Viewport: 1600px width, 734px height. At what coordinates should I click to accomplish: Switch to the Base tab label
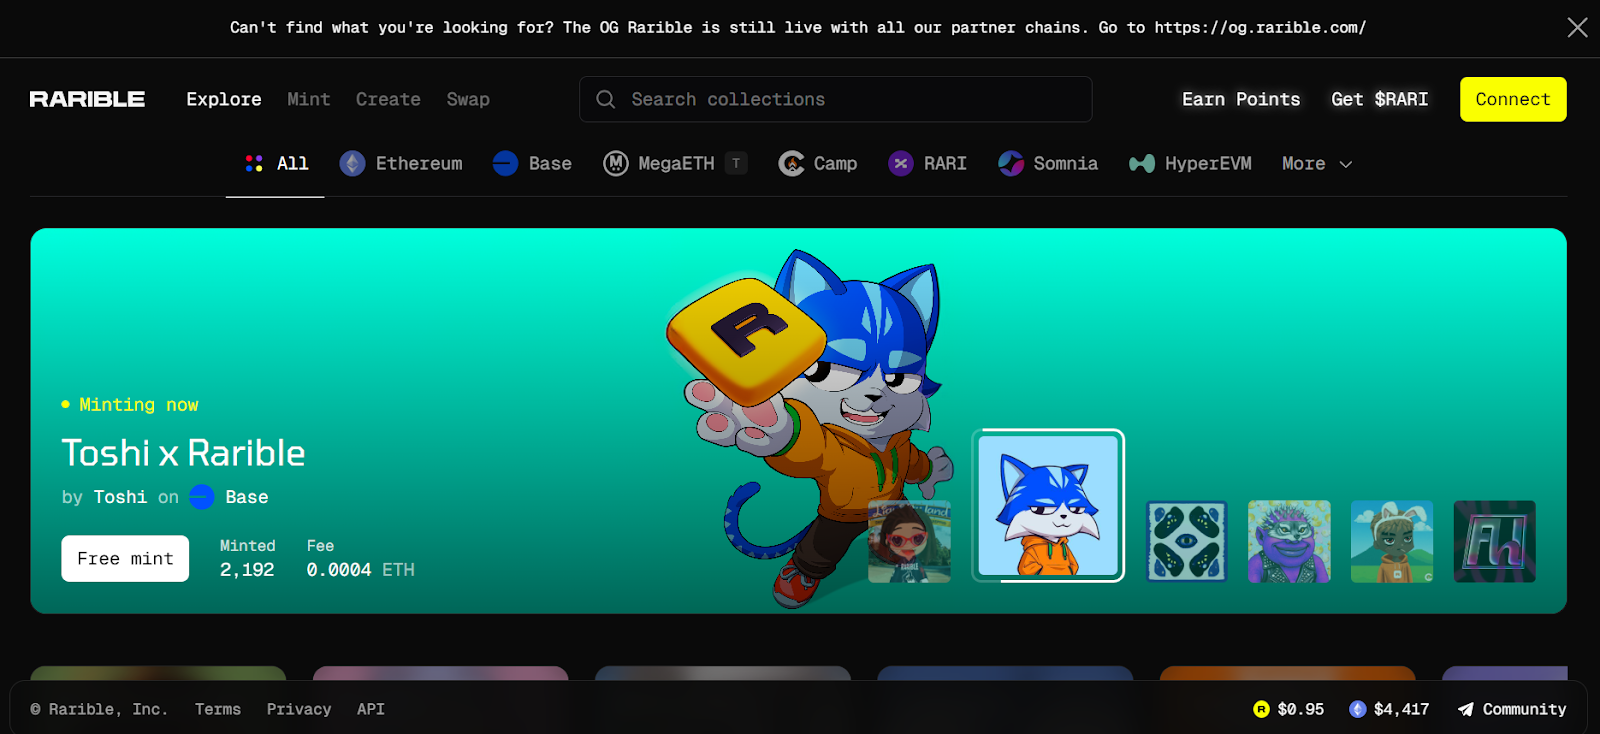coord(550,163)
